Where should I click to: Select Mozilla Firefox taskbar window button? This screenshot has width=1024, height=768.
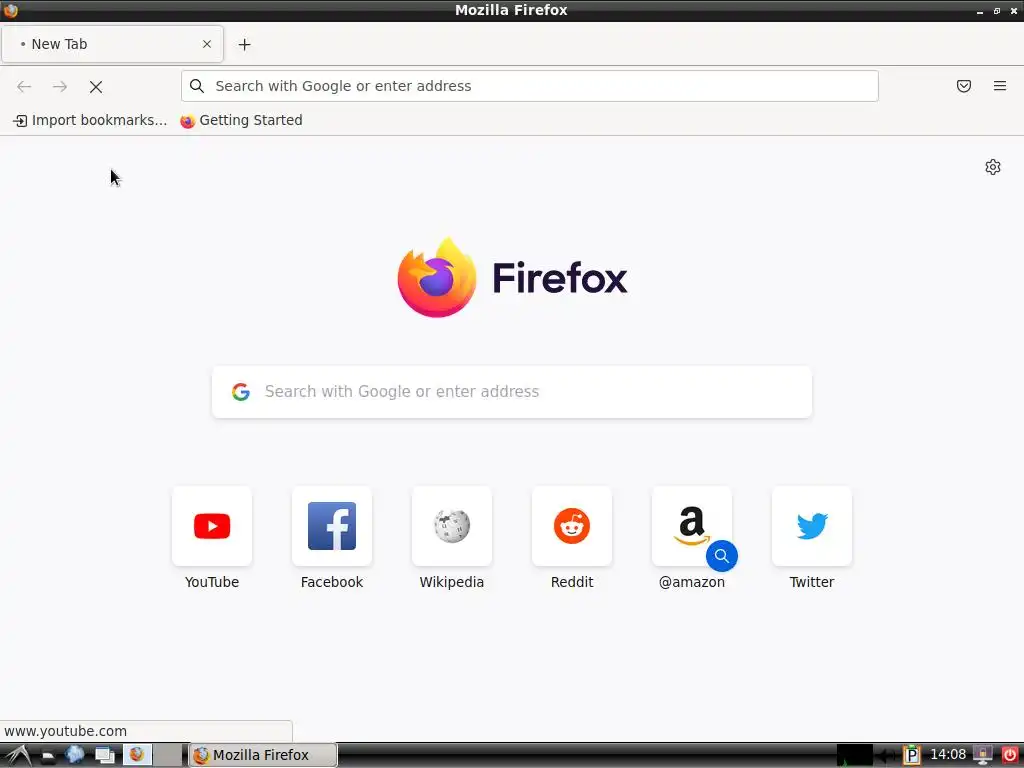pyautogui.click(x=263, y=755)
